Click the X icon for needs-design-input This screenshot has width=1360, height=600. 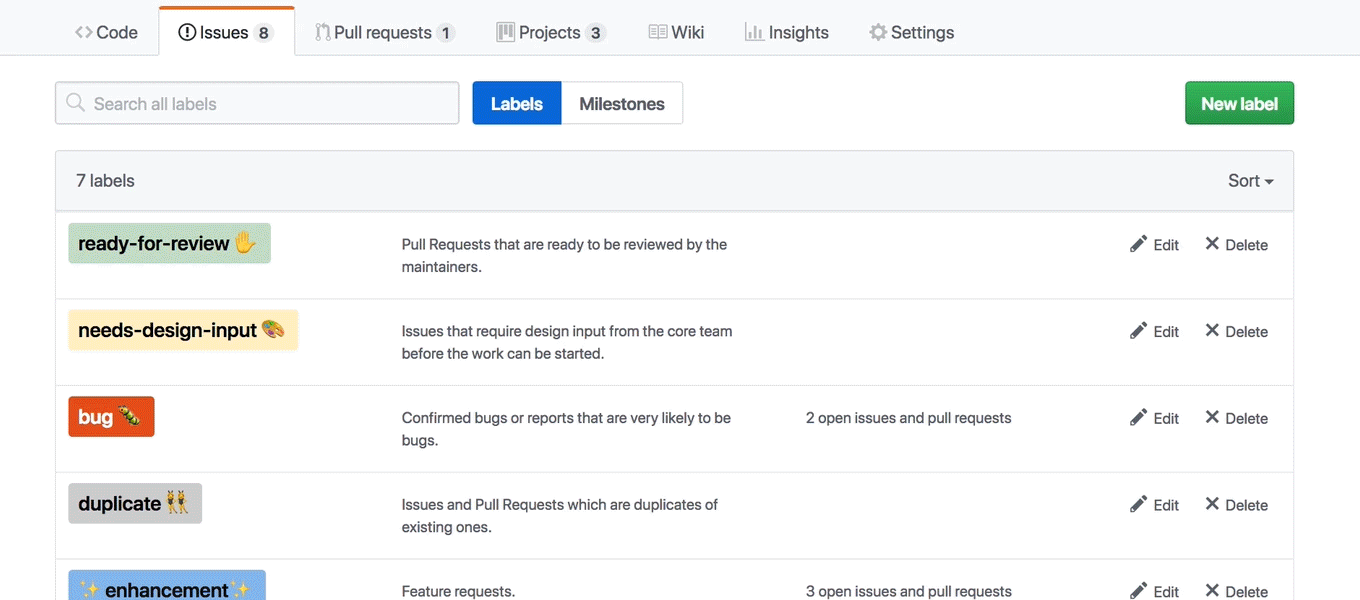point(1212,330)
